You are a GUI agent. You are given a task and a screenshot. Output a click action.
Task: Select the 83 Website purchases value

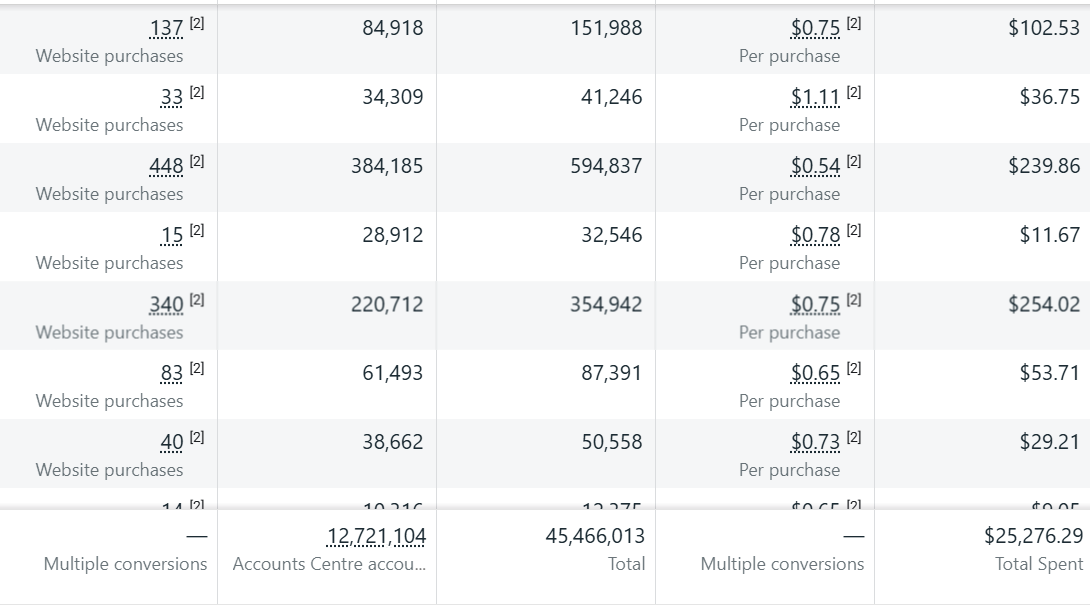tap(171, 373)
